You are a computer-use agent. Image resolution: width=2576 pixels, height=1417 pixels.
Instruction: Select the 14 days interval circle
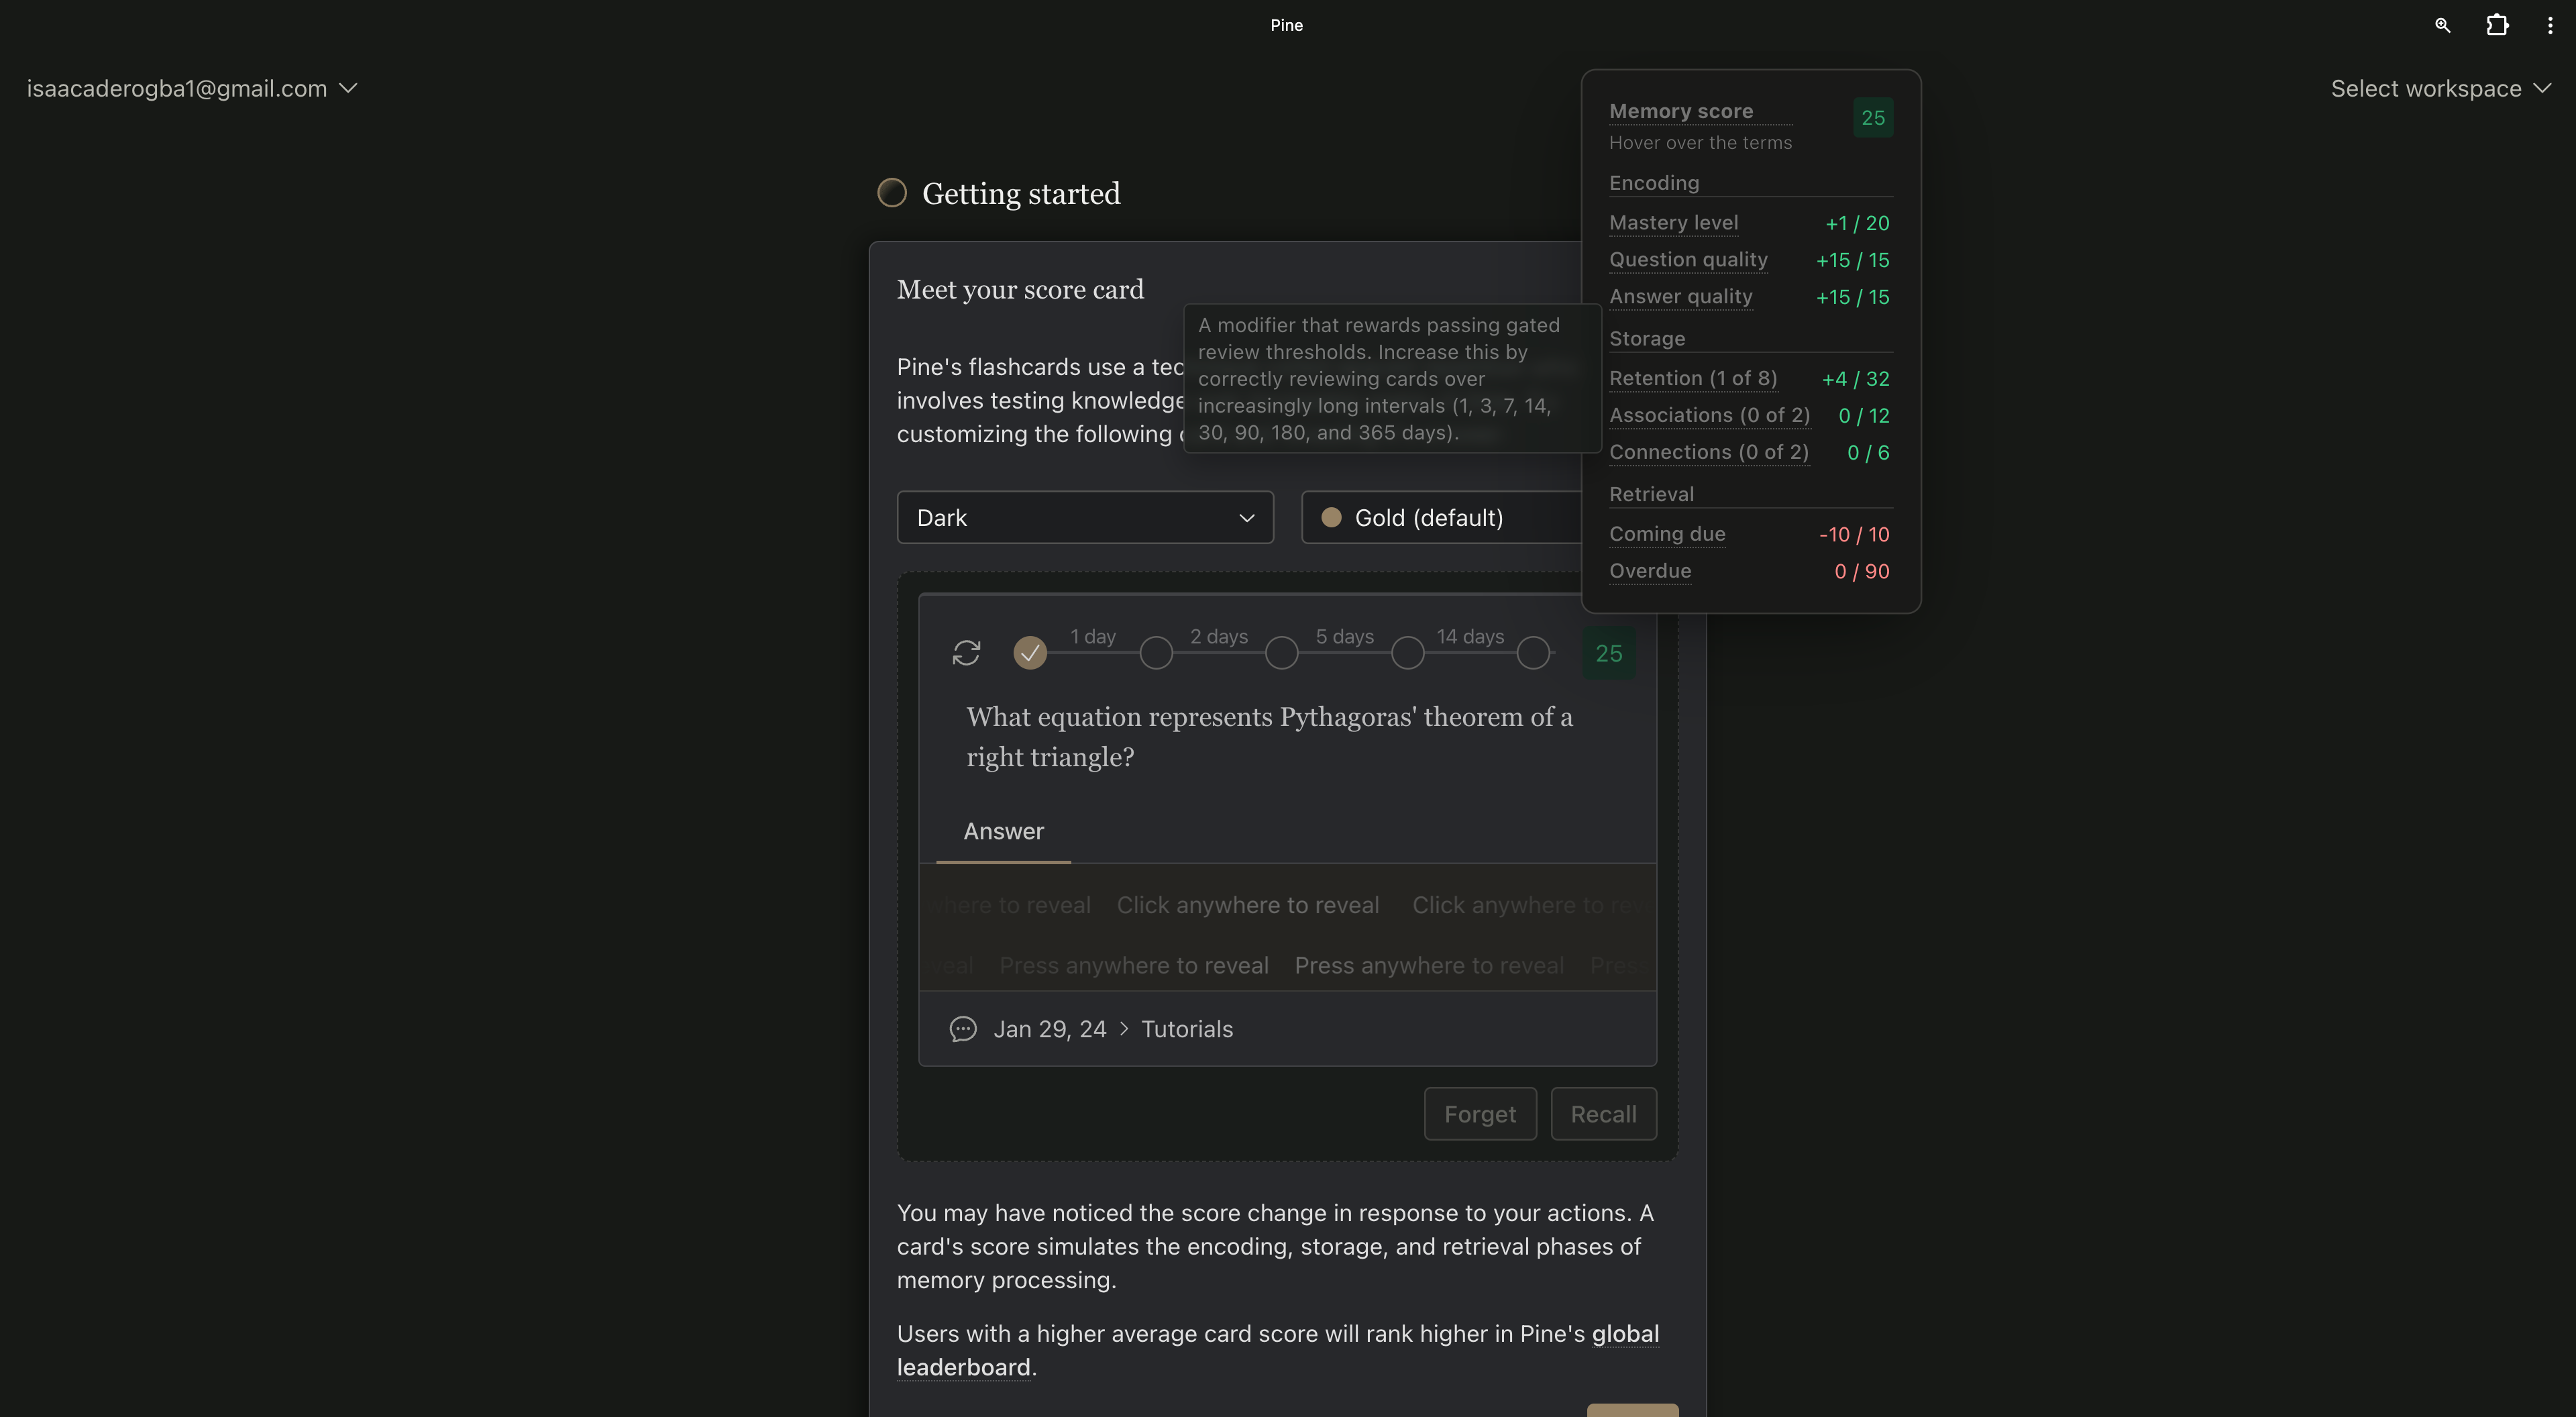(x=1533, y=653)
